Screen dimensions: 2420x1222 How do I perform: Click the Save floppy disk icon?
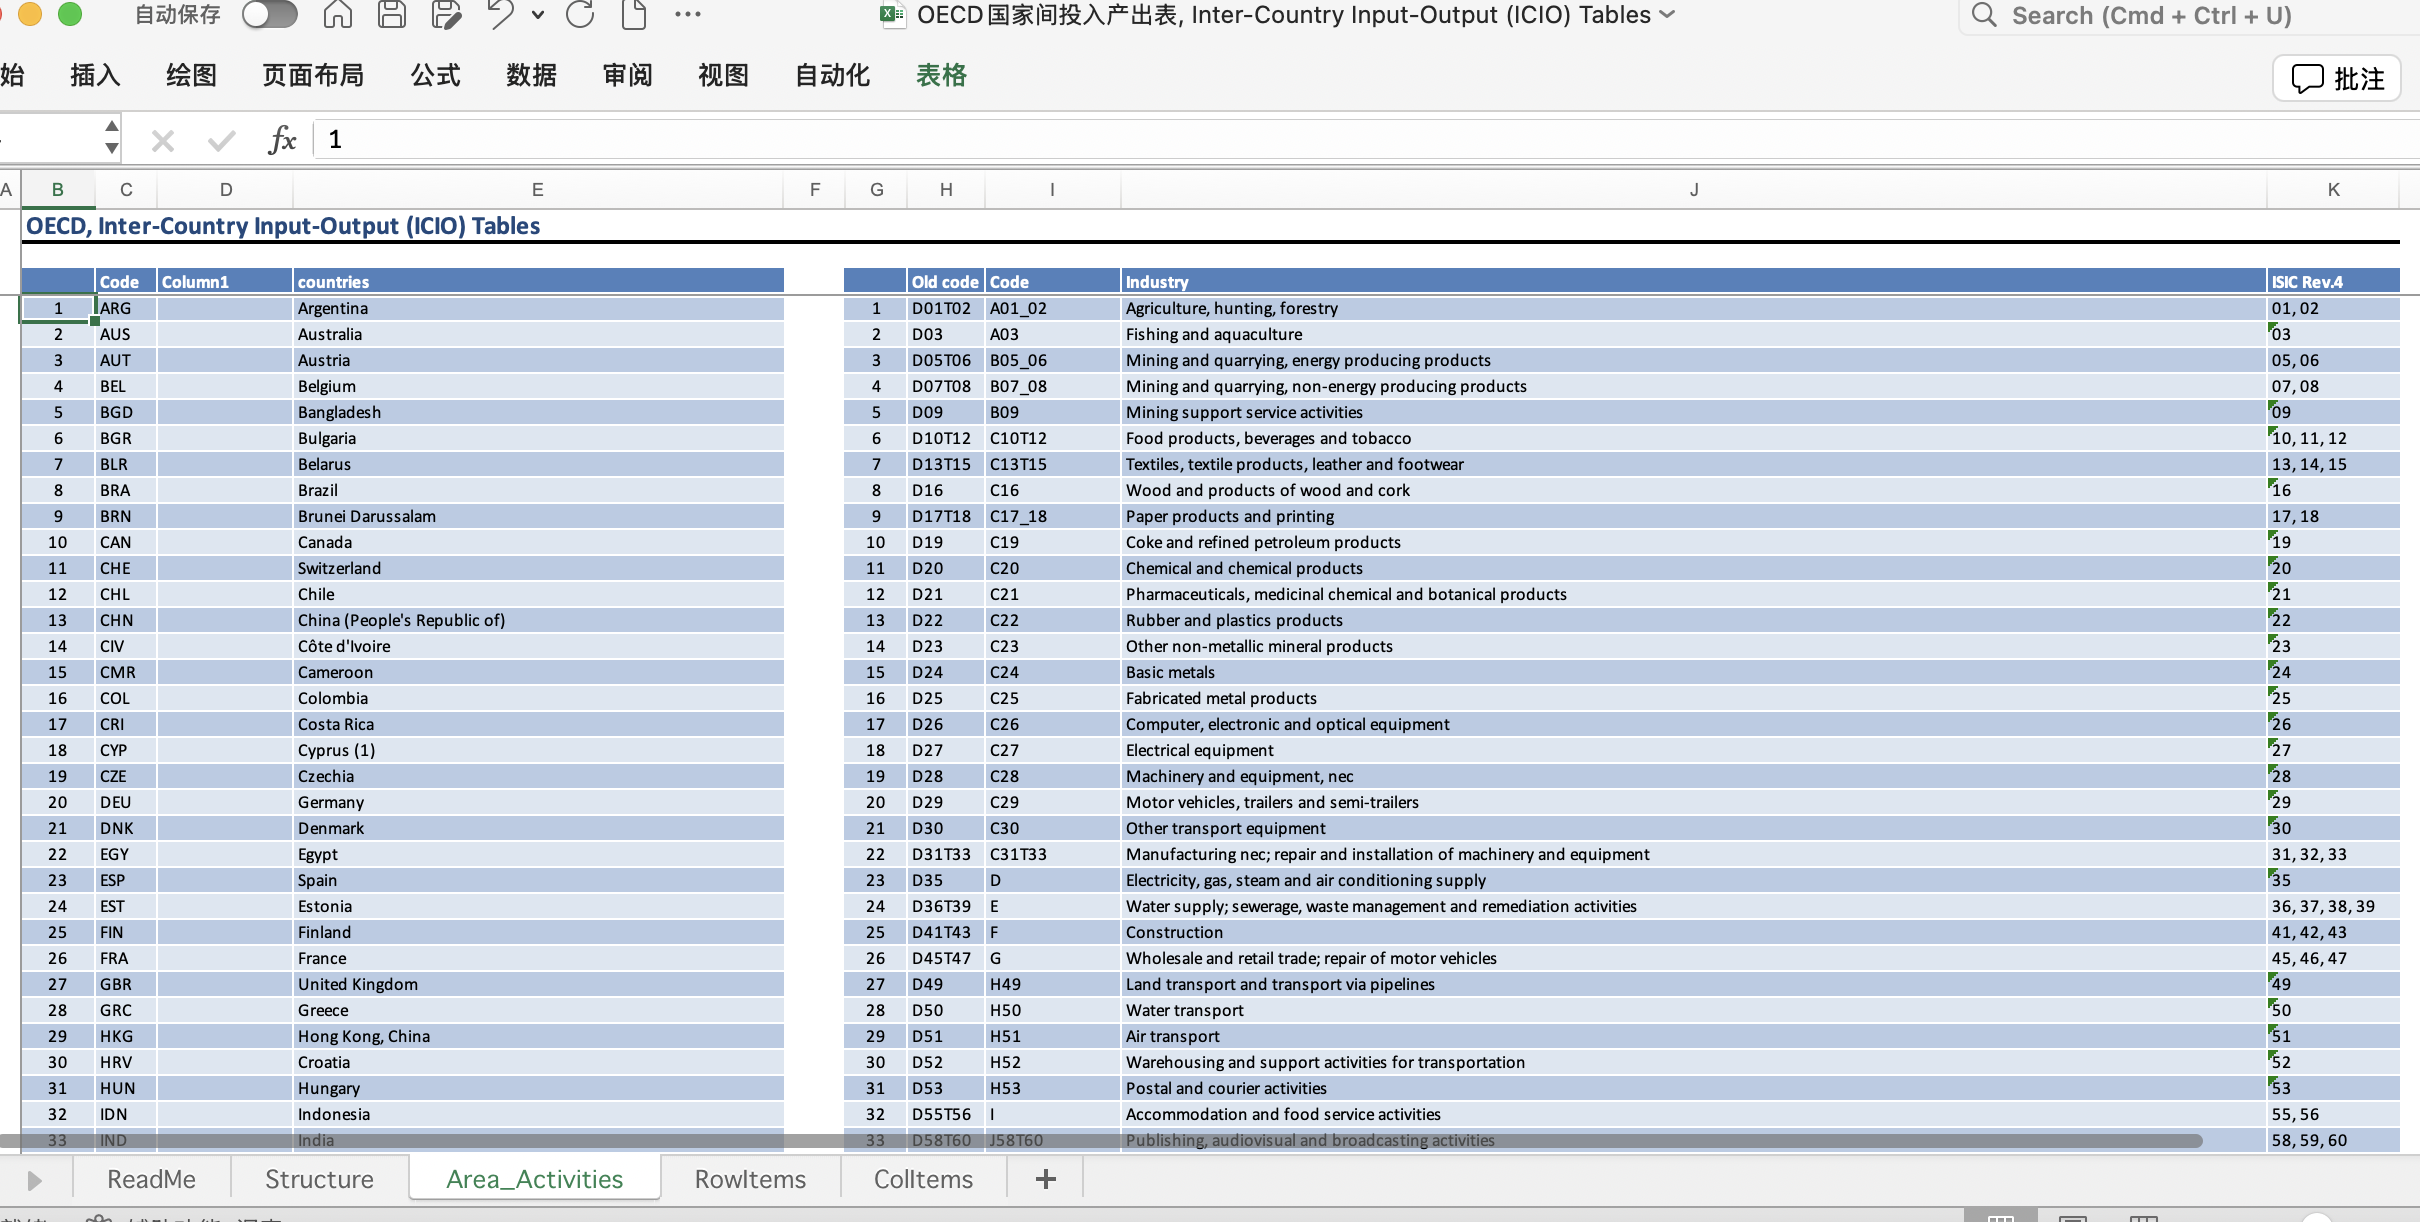coord(391,14)
